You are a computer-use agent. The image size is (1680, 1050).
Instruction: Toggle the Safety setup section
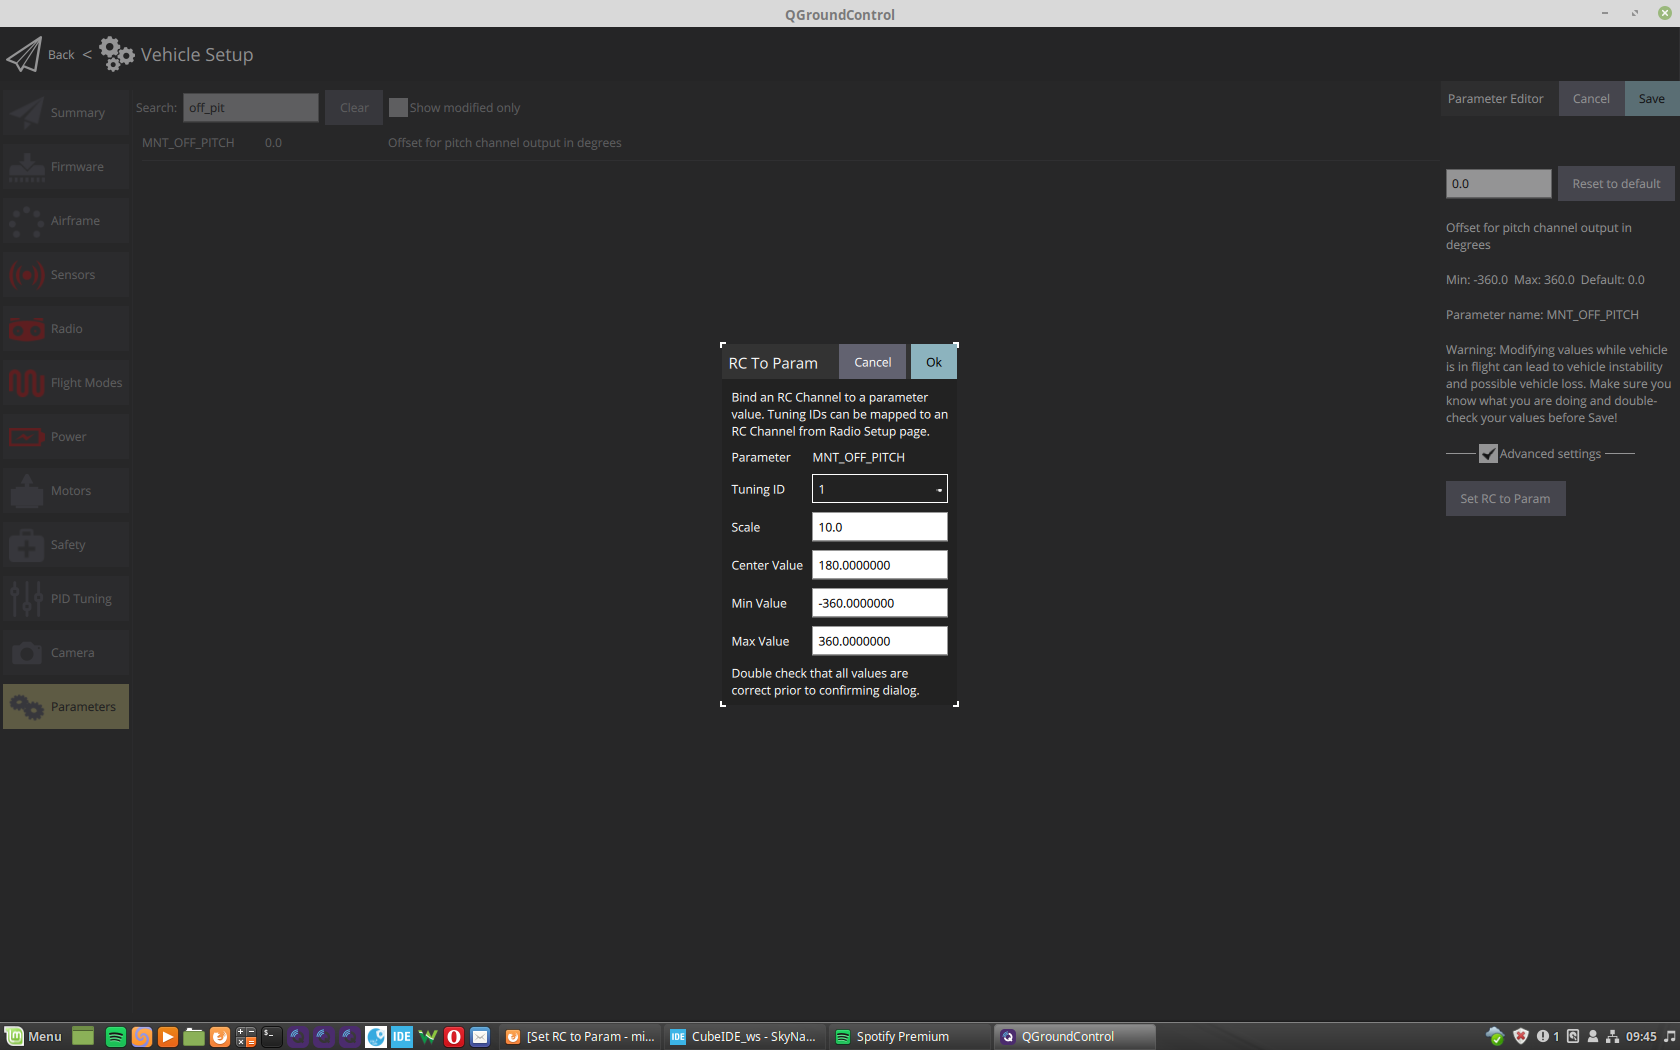[x=66, y=544]
